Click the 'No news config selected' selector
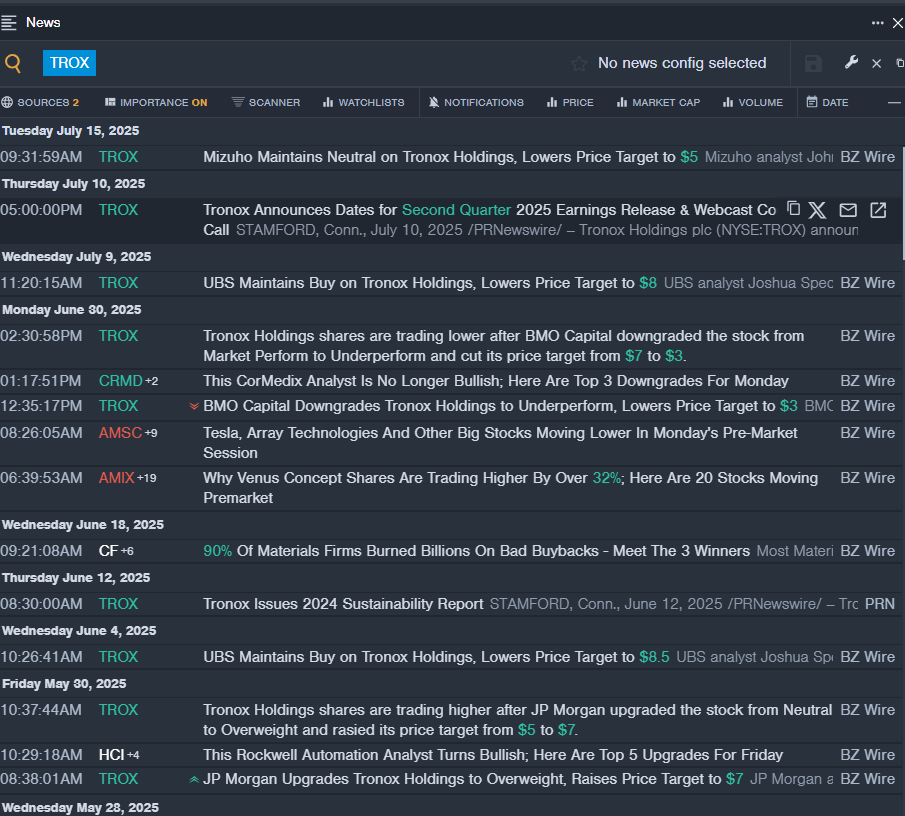The image size is (905, 816). click(x=682, y=63)
